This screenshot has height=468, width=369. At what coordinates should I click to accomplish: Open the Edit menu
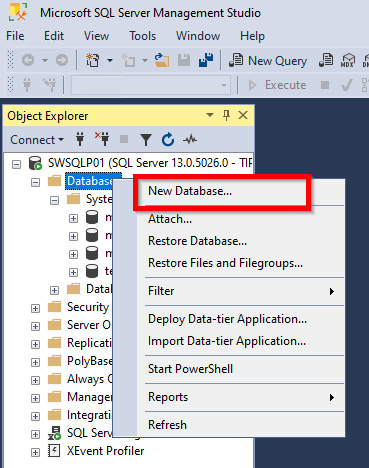[x=54, y=36]
